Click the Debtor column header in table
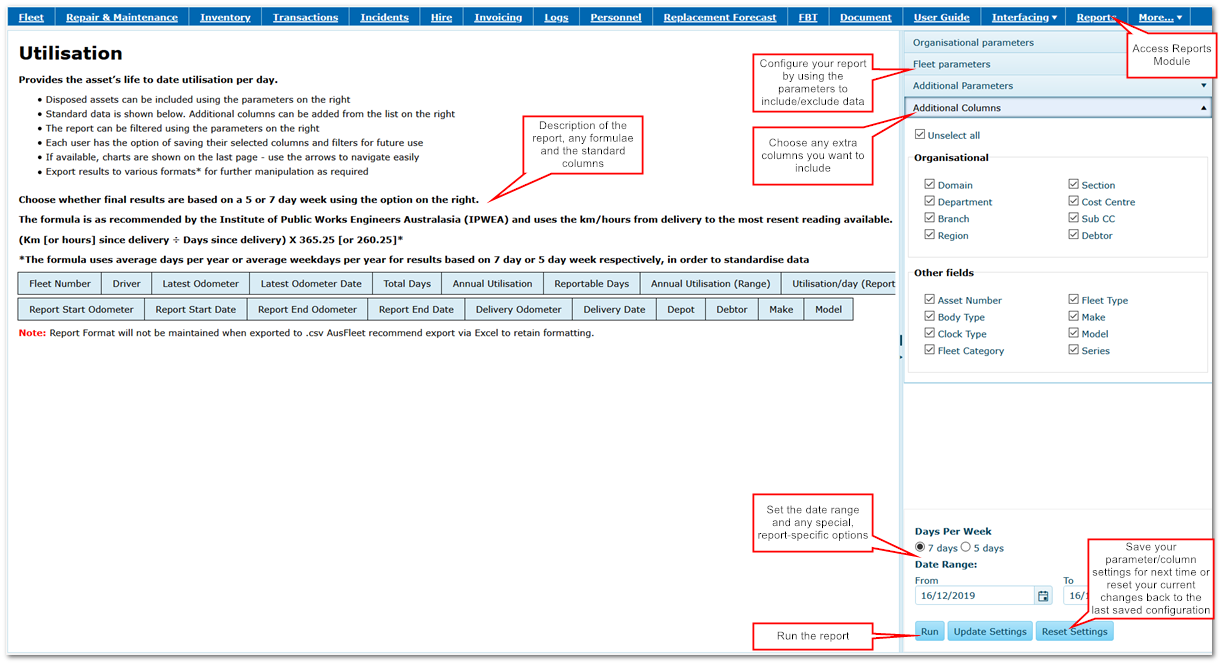The image size is (1222, 665). (732, 310)
